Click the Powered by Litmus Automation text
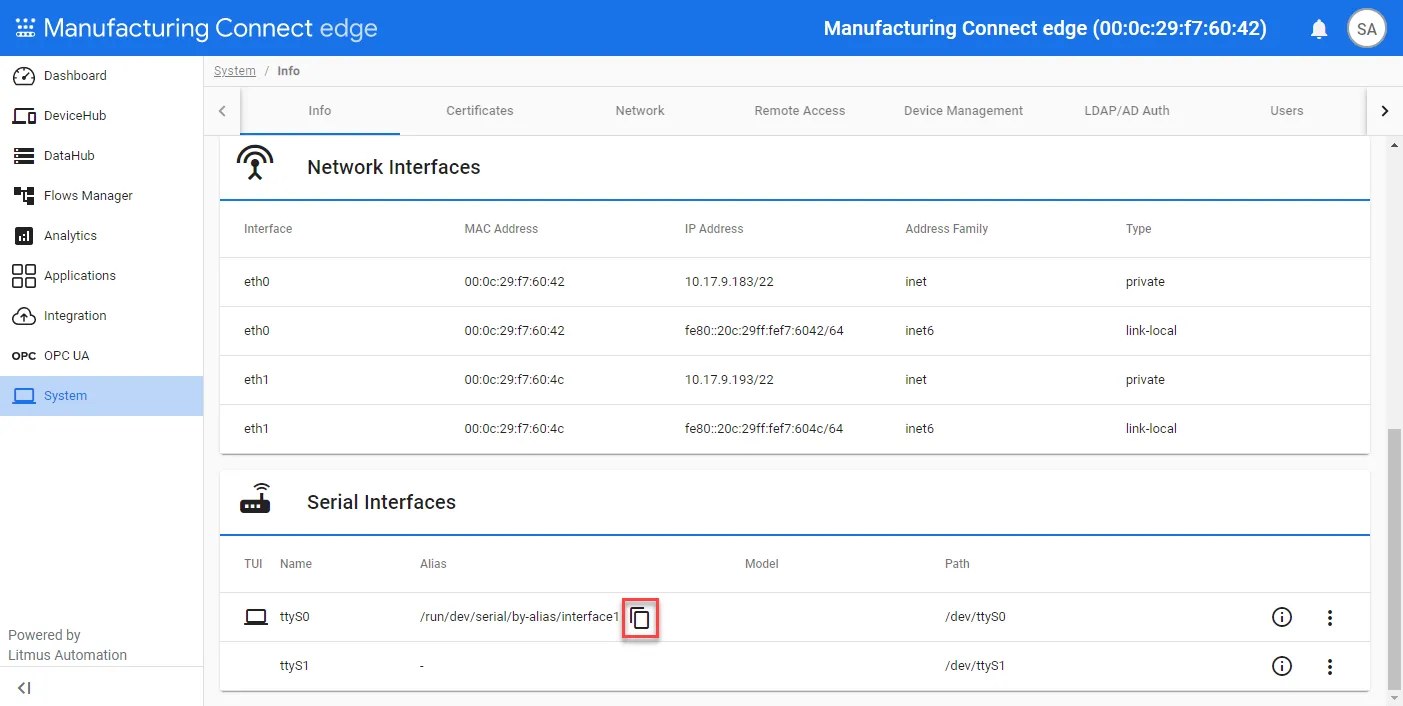 click(68, 645)
